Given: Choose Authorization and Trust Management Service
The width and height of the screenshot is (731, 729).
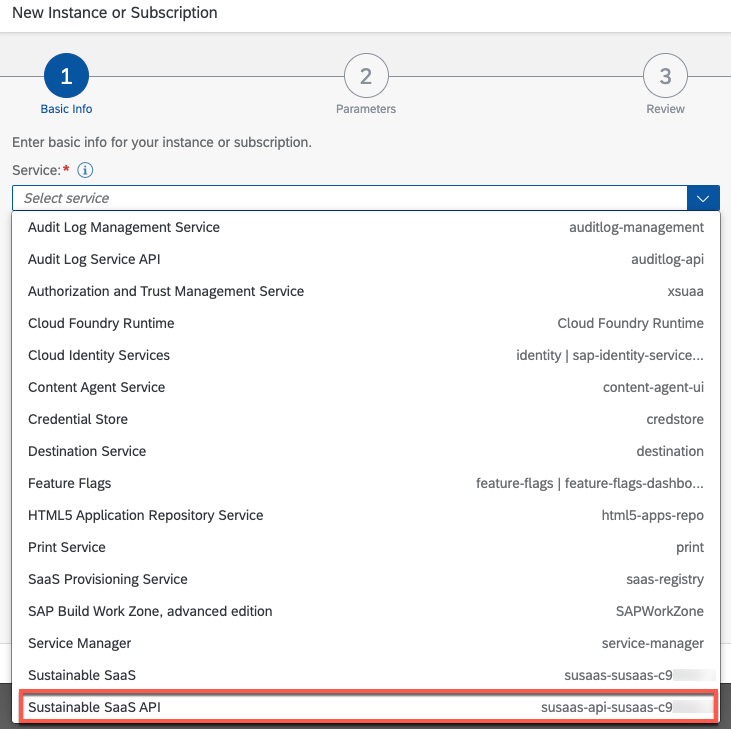Looking at the screenshot, I should click(366, 291).
